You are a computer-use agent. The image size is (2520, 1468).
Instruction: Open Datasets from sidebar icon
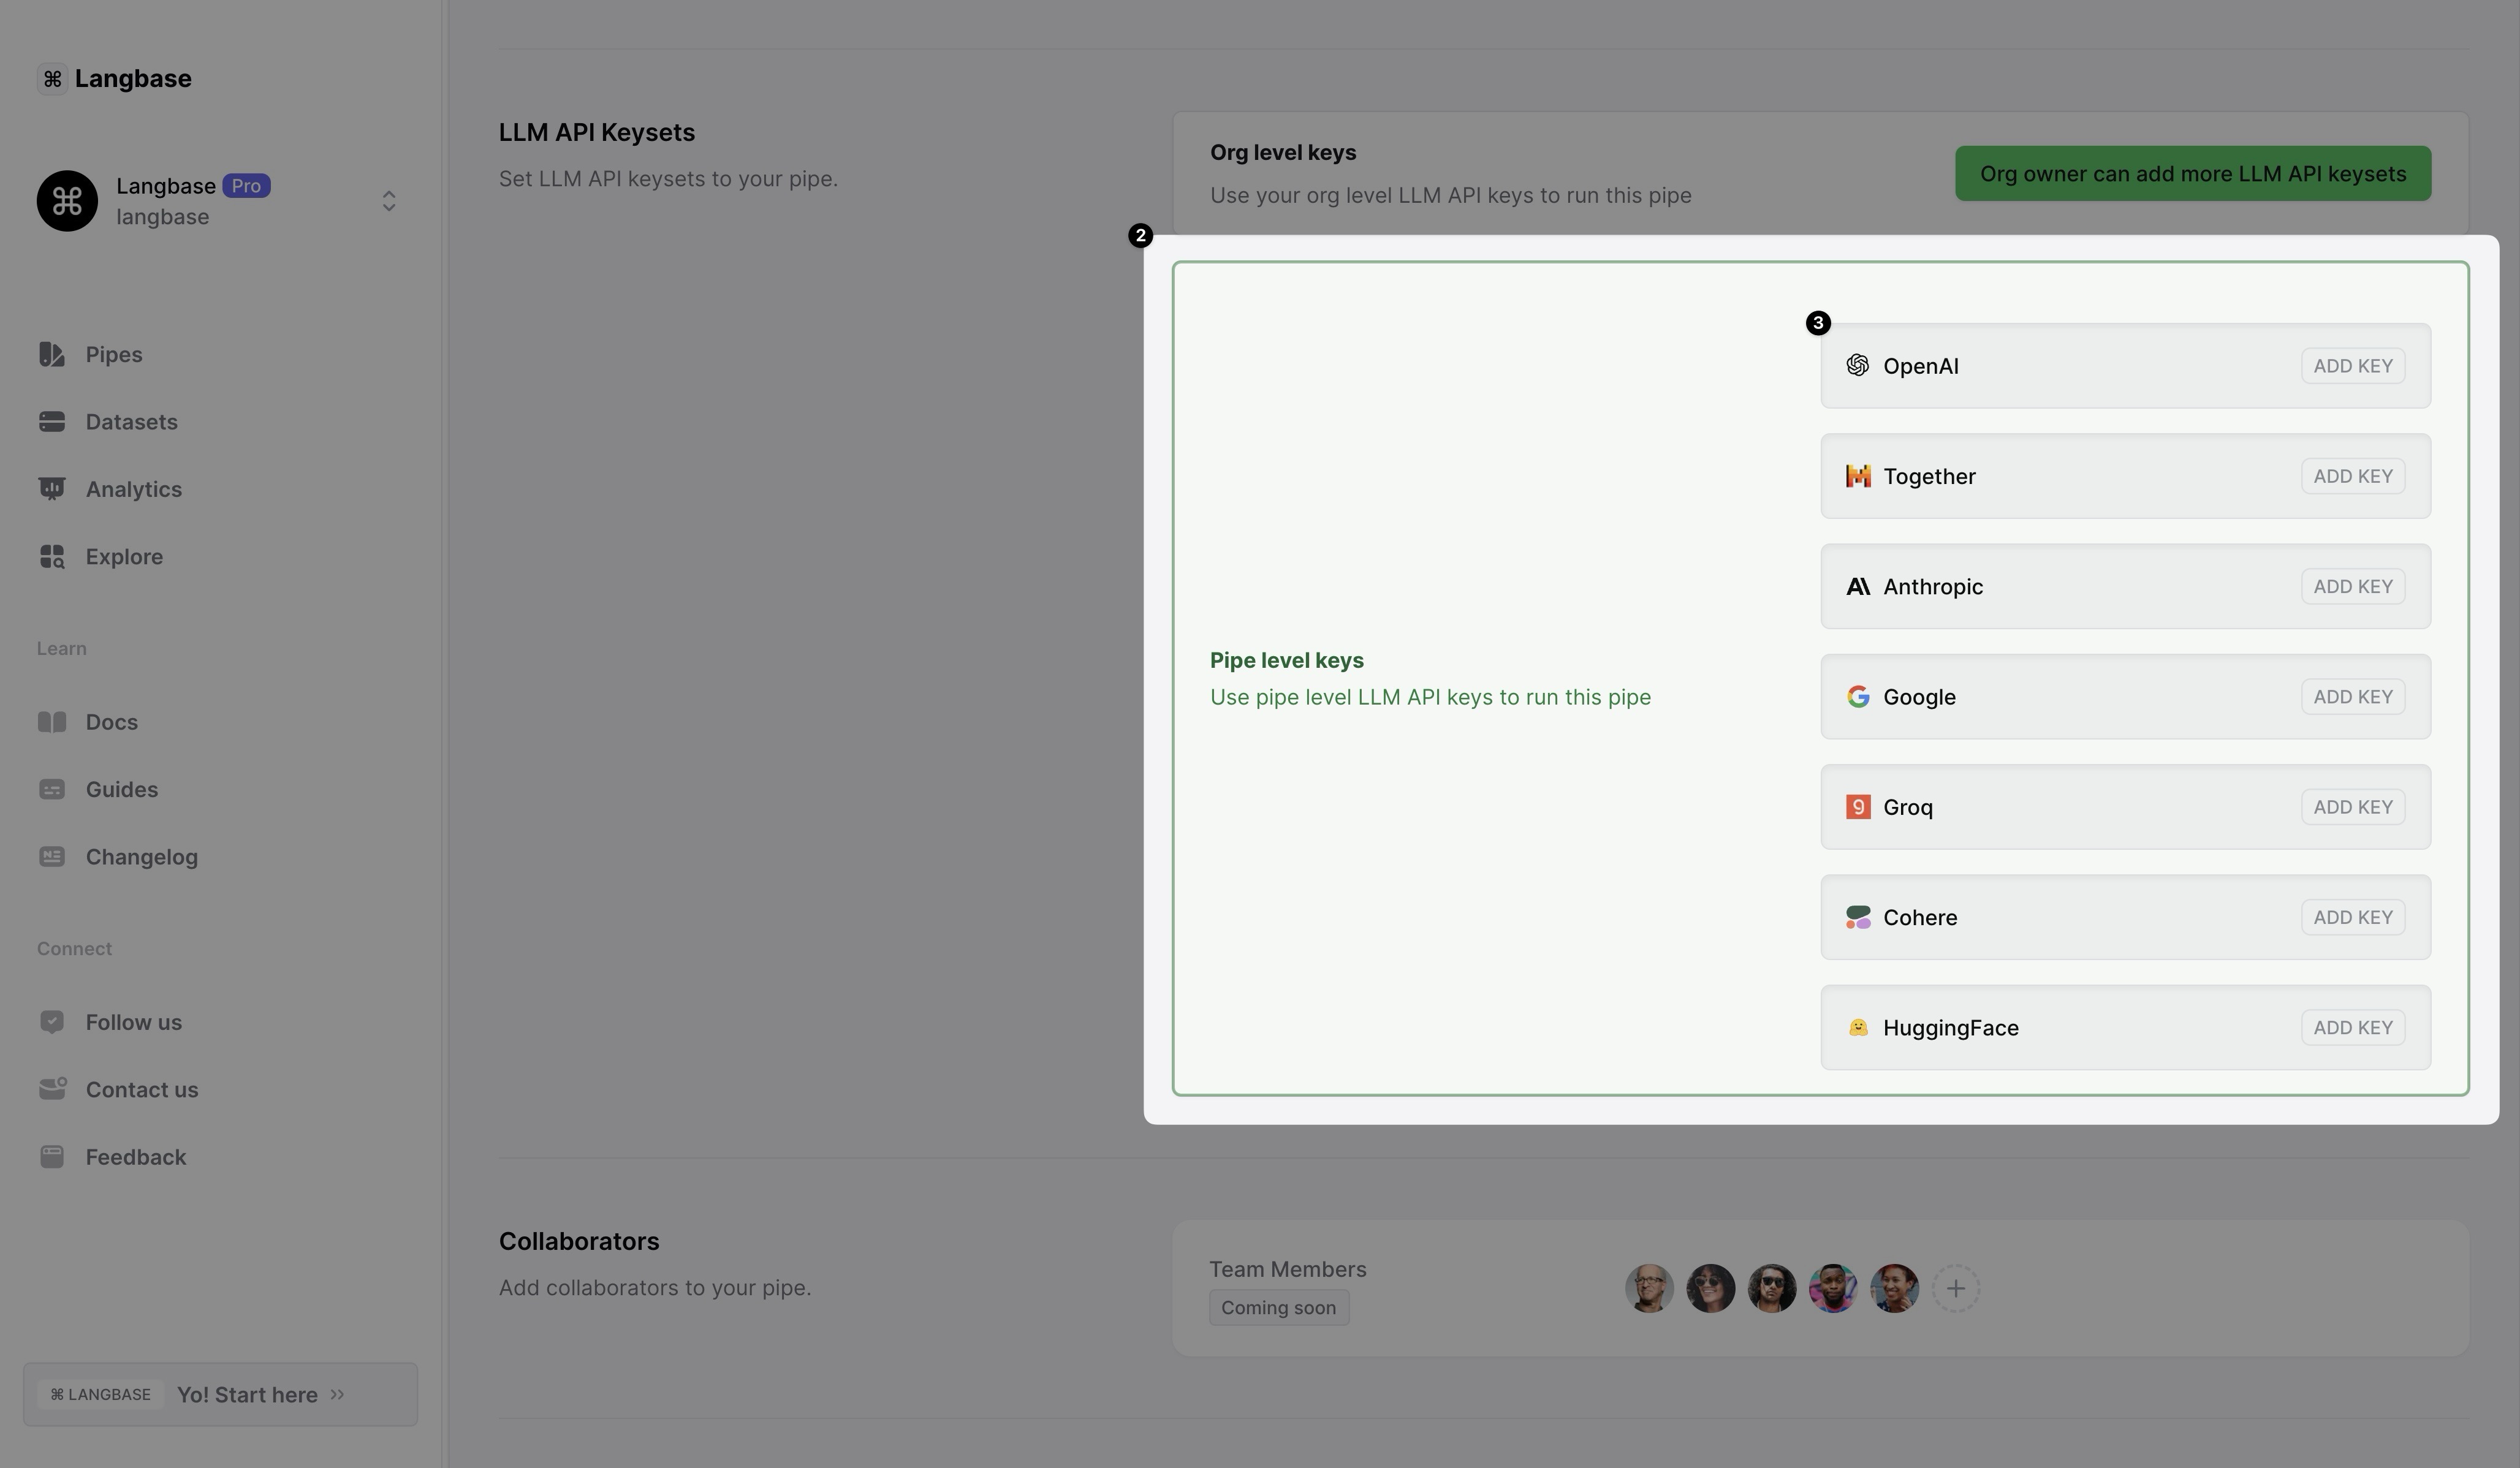(x=52, y=422)
